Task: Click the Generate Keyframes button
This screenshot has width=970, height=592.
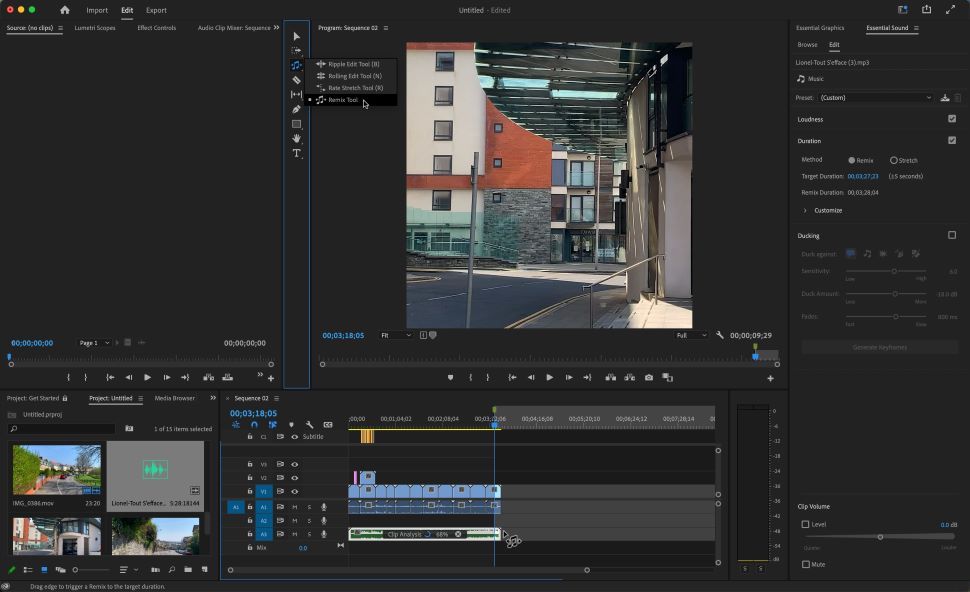Action: [878, 346]
